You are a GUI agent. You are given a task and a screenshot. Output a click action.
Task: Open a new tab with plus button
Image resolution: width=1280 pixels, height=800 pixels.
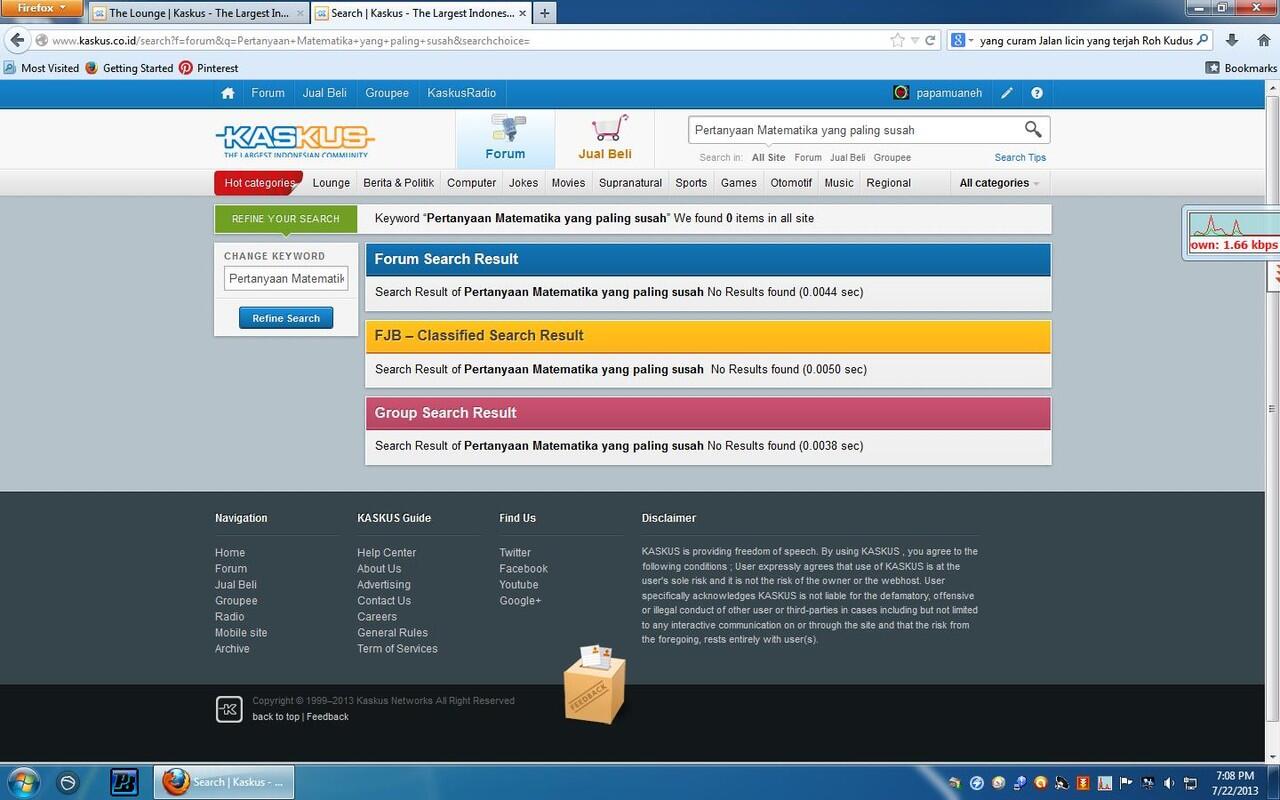tap(544, 13)
